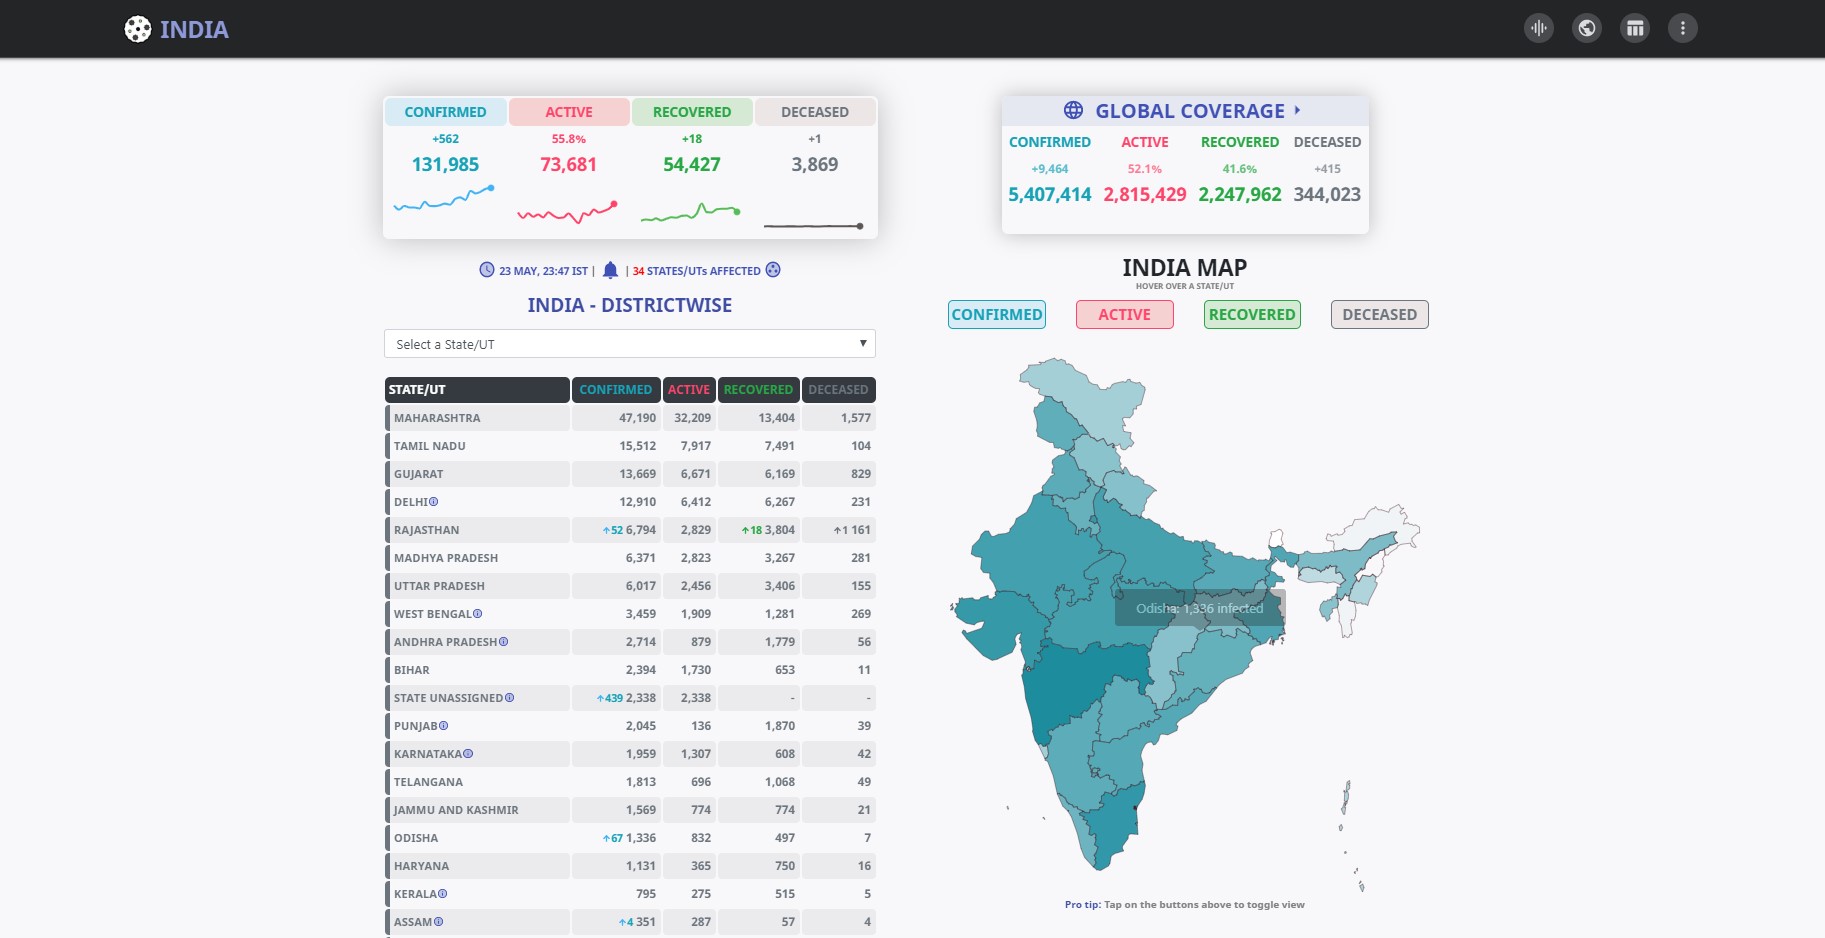Image resolution: width=1825 pixels, height=938 pixels.
Task: Click India confirmed total 131,985
Action: [x=445, y=164]
